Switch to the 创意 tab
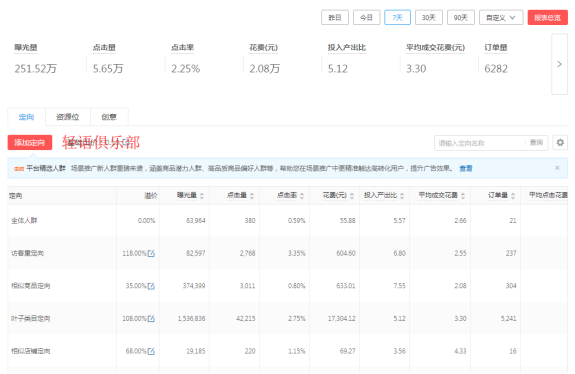Image resolution: width=575 pixels, height=374 pixels. [109, 117]
